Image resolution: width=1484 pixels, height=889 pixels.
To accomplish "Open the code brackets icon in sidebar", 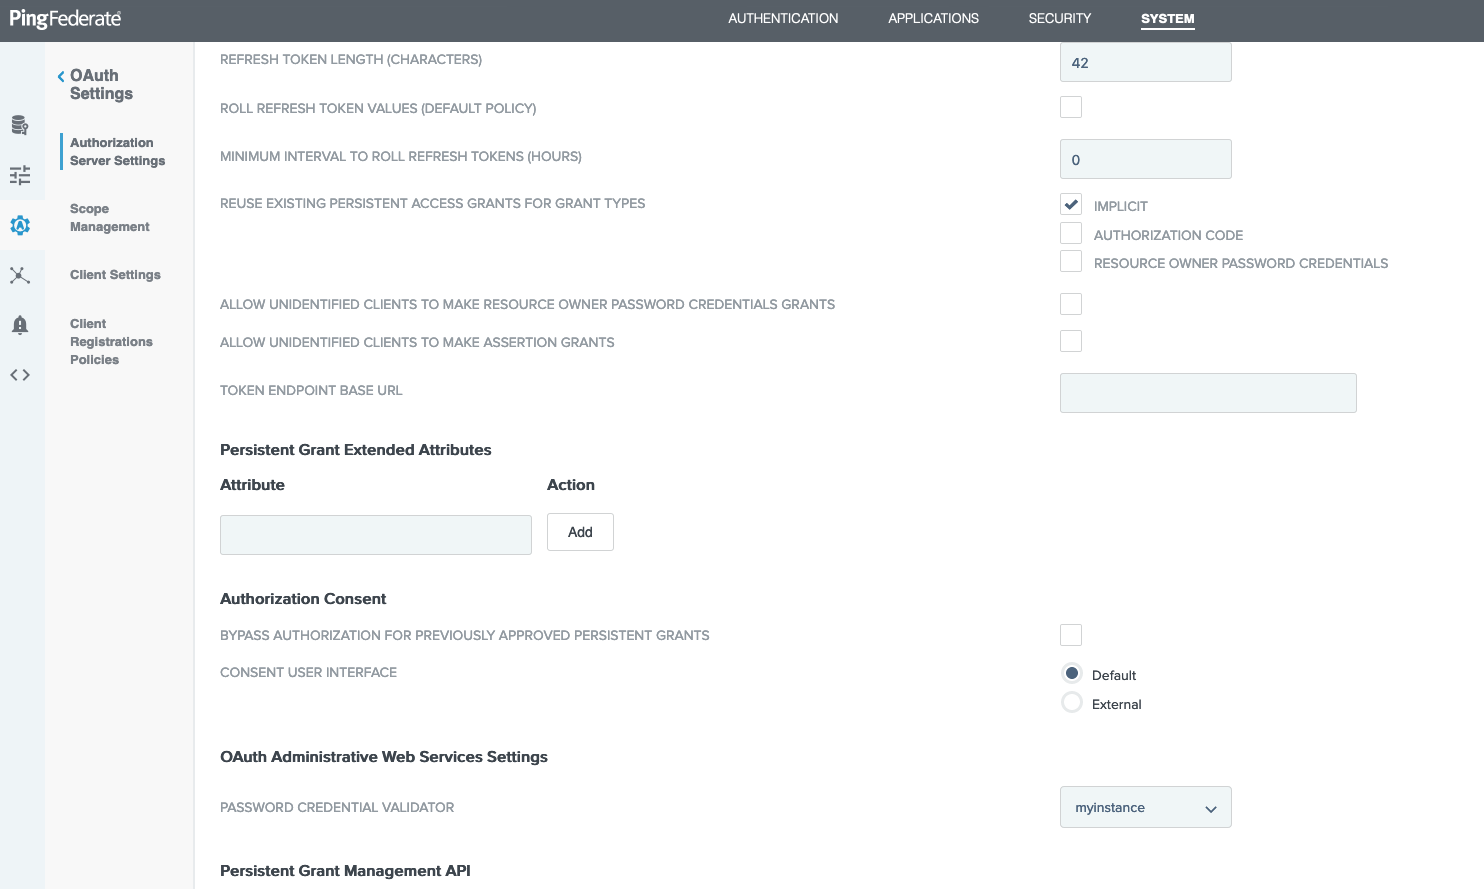I will click(20, 375).
